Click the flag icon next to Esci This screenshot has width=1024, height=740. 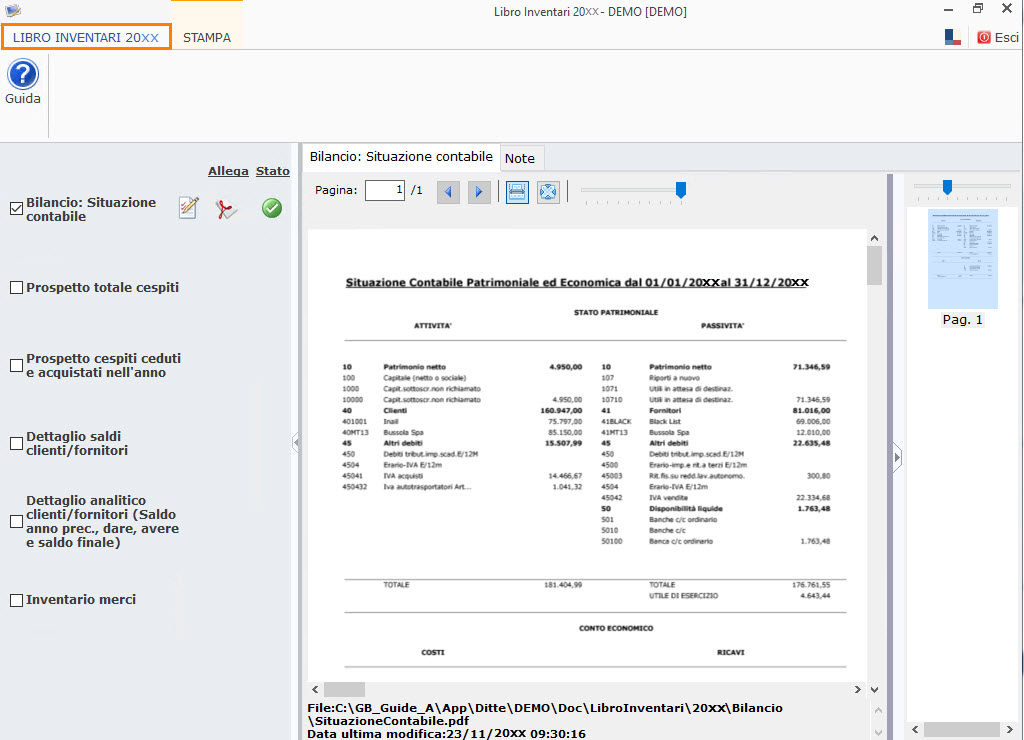click(953, 37)
